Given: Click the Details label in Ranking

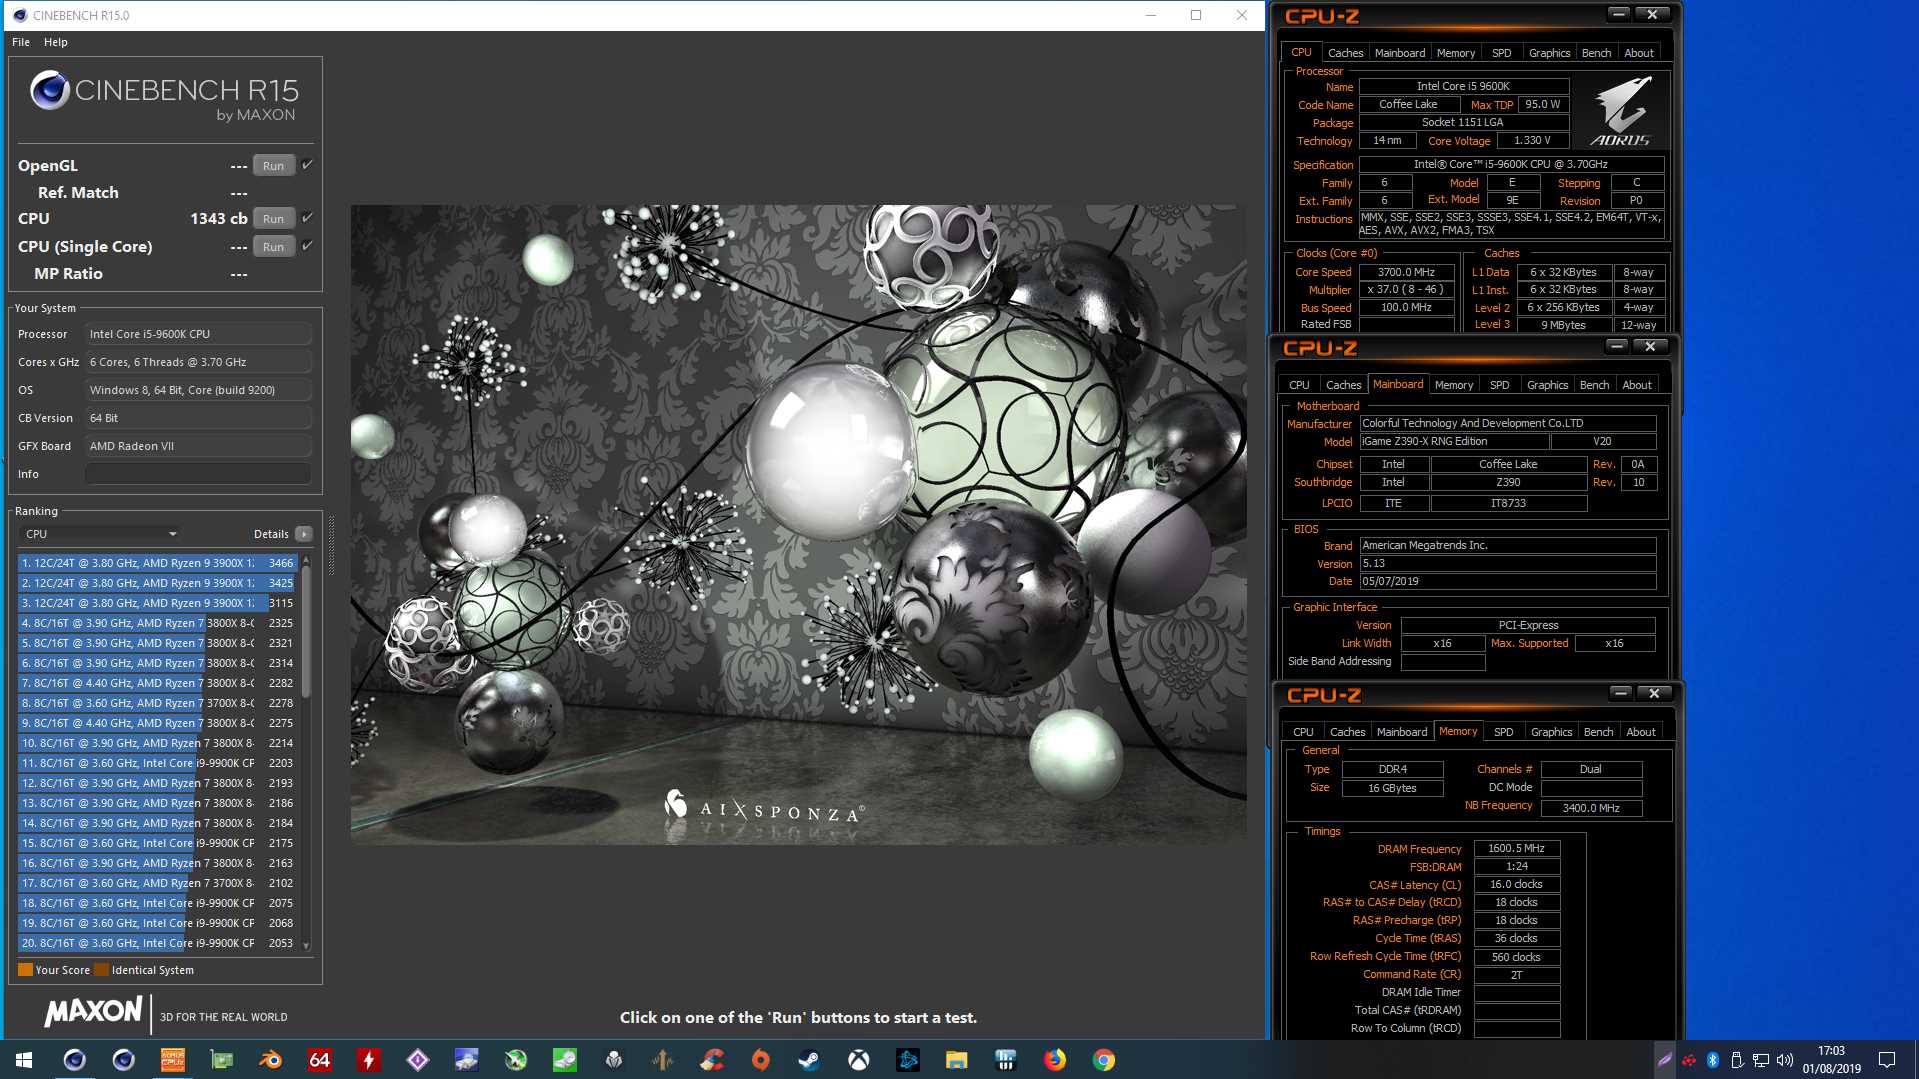Looking at the screenshot, I should tap(271, 534).
